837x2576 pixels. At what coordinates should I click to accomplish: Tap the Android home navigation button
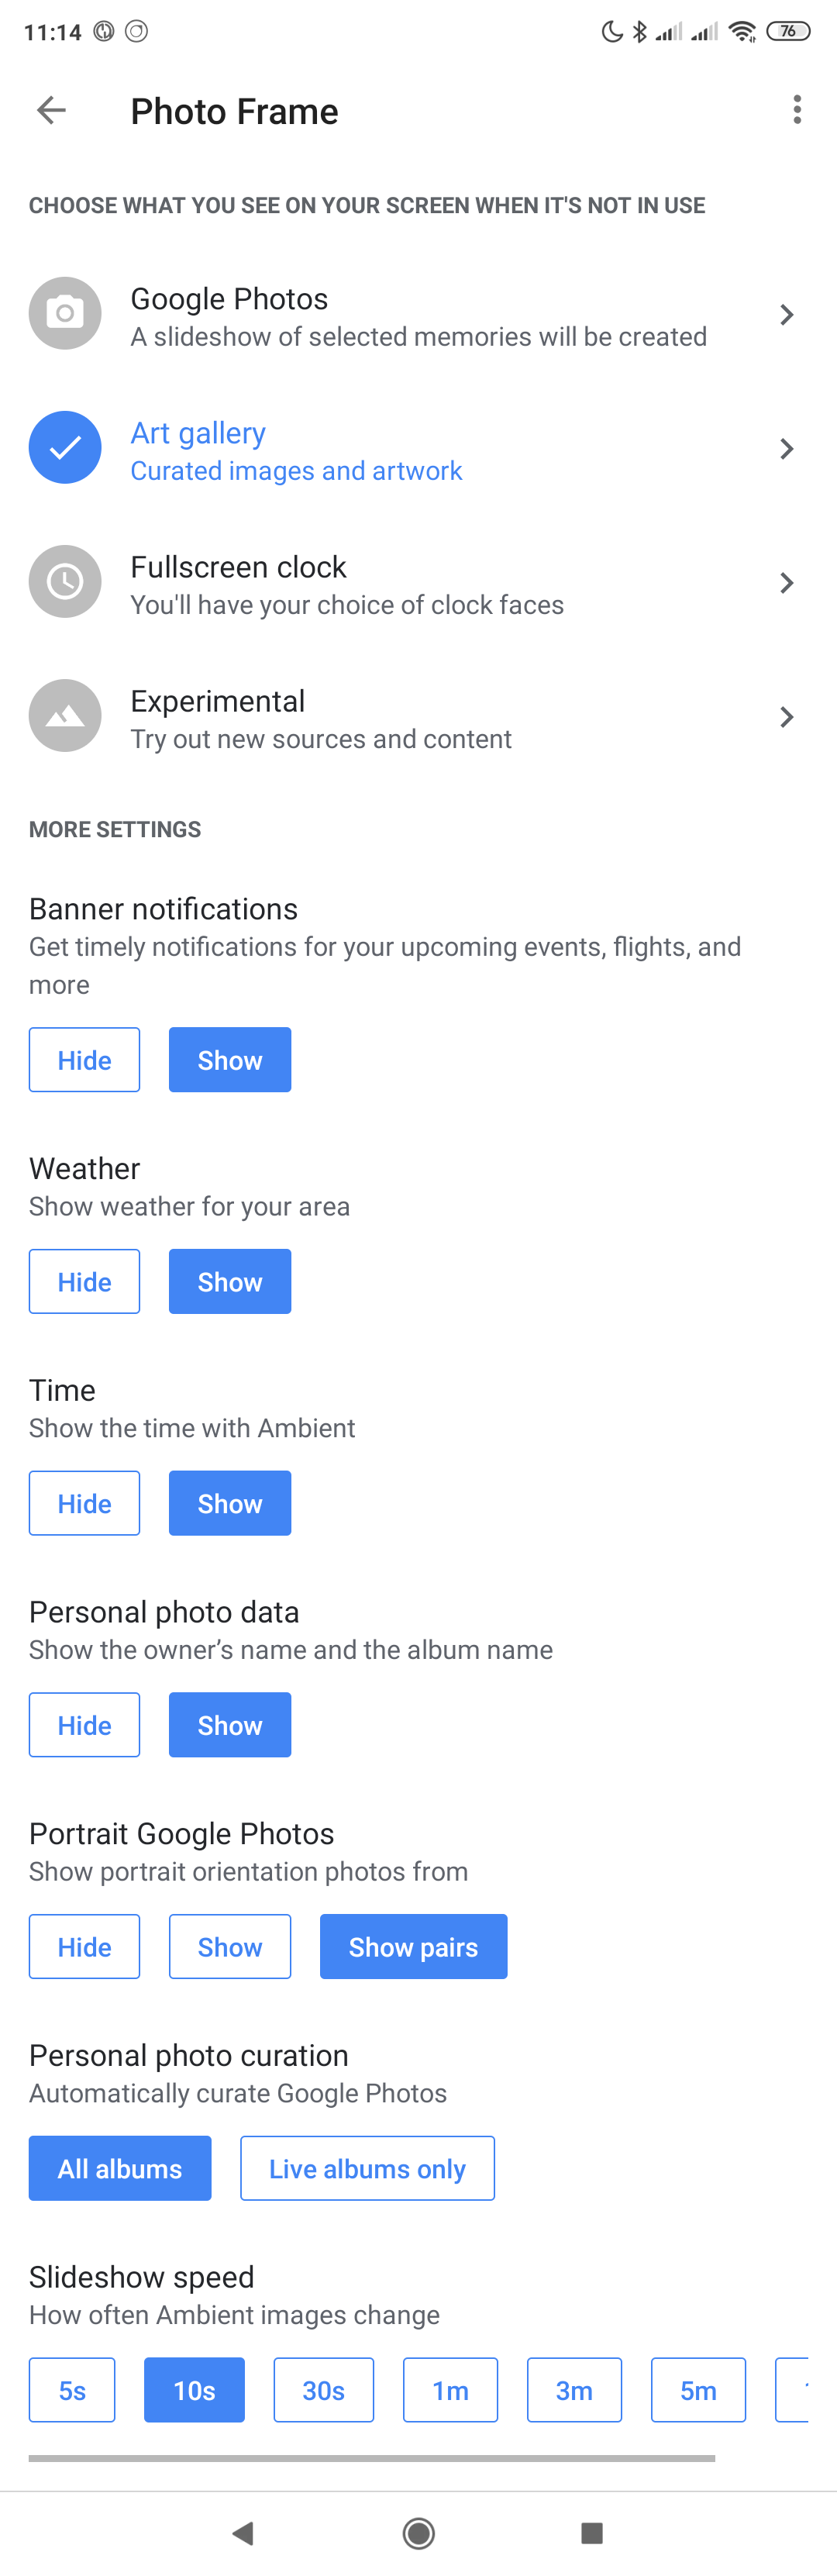tap(418, 2532)
